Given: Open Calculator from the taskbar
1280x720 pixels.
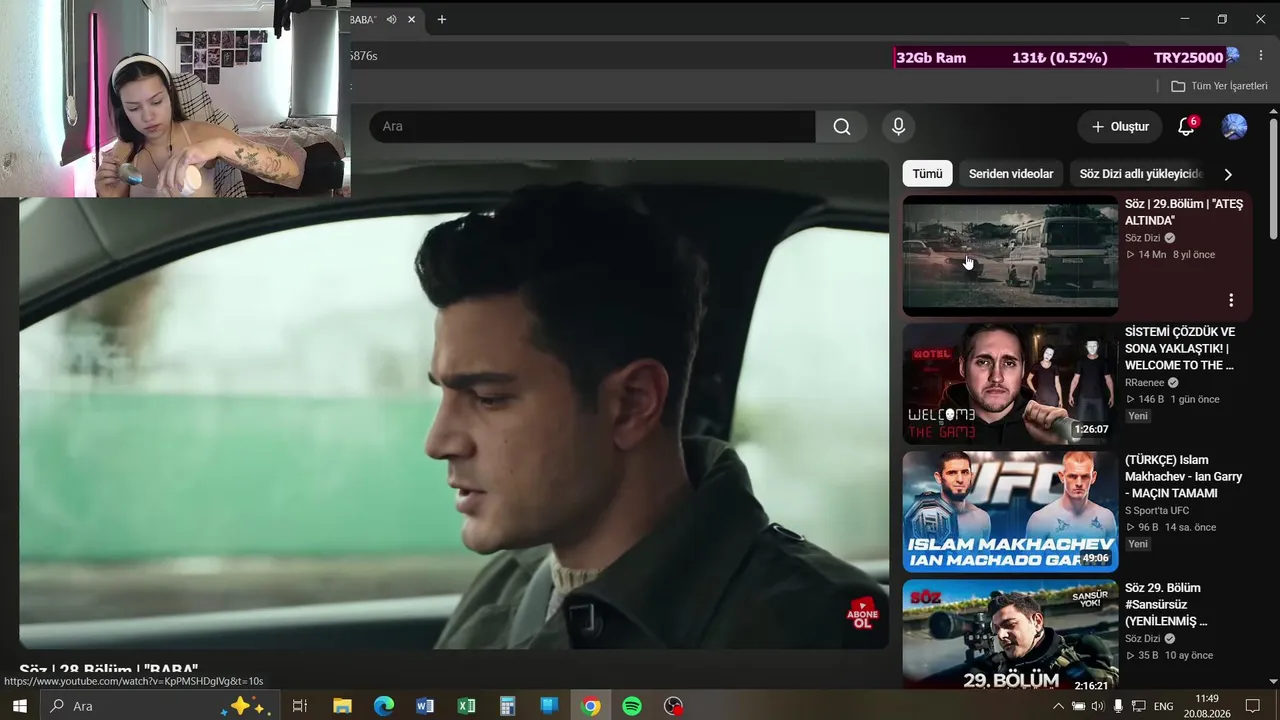Looking at the screenshot, I should pos(507,706).
